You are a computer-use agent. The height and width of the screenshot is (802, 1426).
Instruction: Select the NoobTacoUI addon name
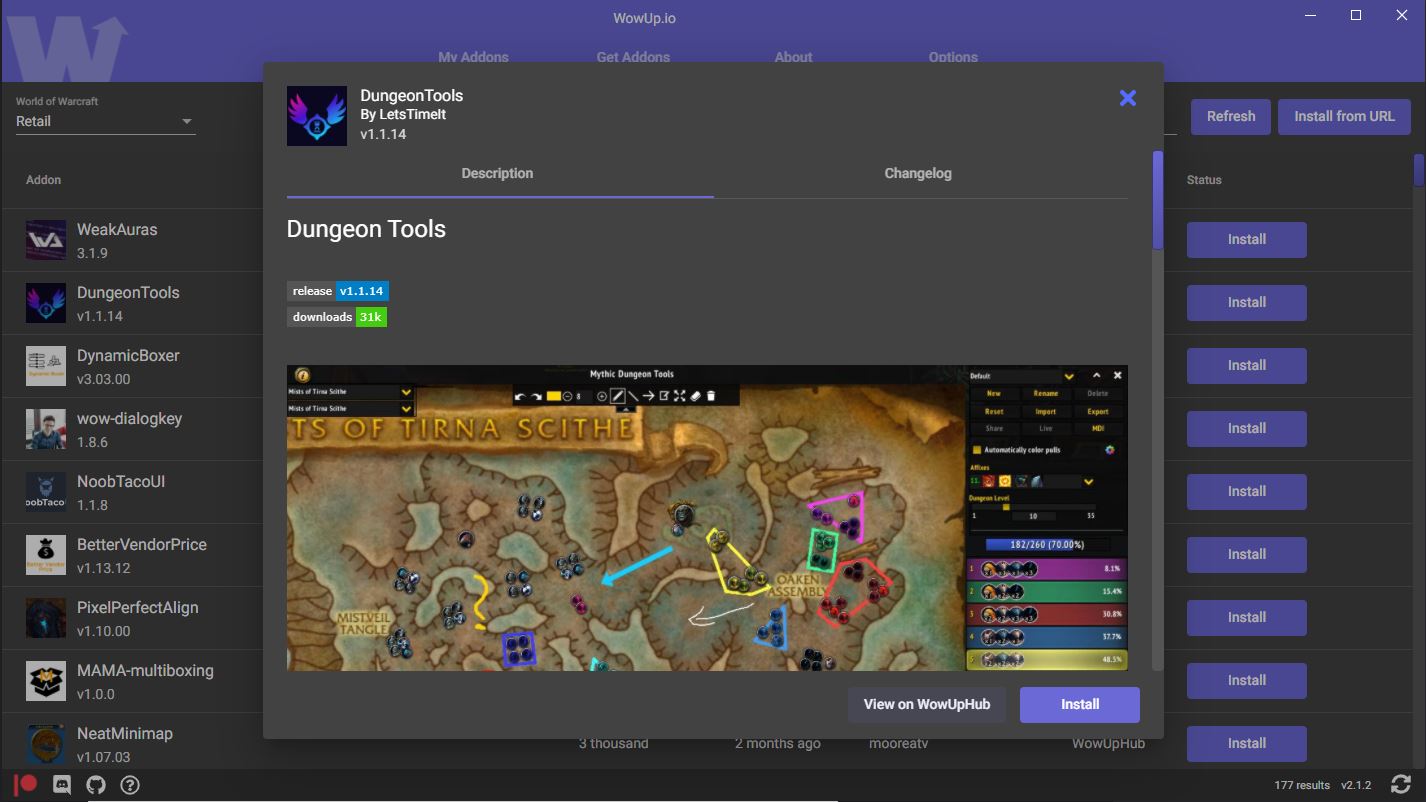(121, 481)
